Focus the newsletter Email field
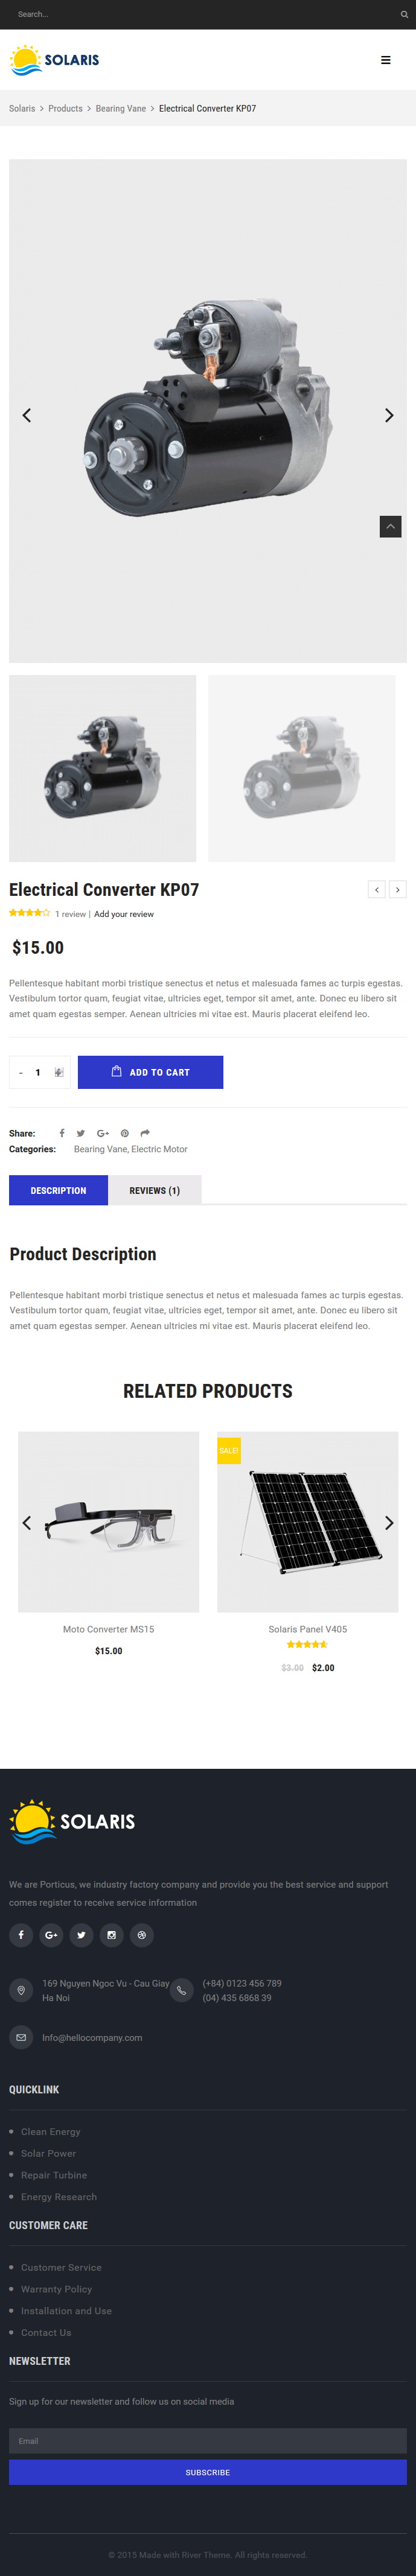The width and height of the screenshot is (416, 2576). click(x=208, y=2441)
